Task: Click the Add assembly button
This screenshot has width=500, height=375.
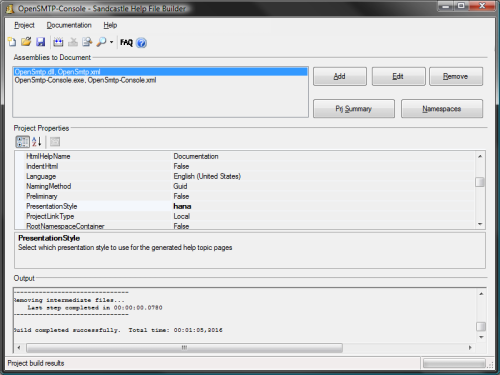Action: 340,76
